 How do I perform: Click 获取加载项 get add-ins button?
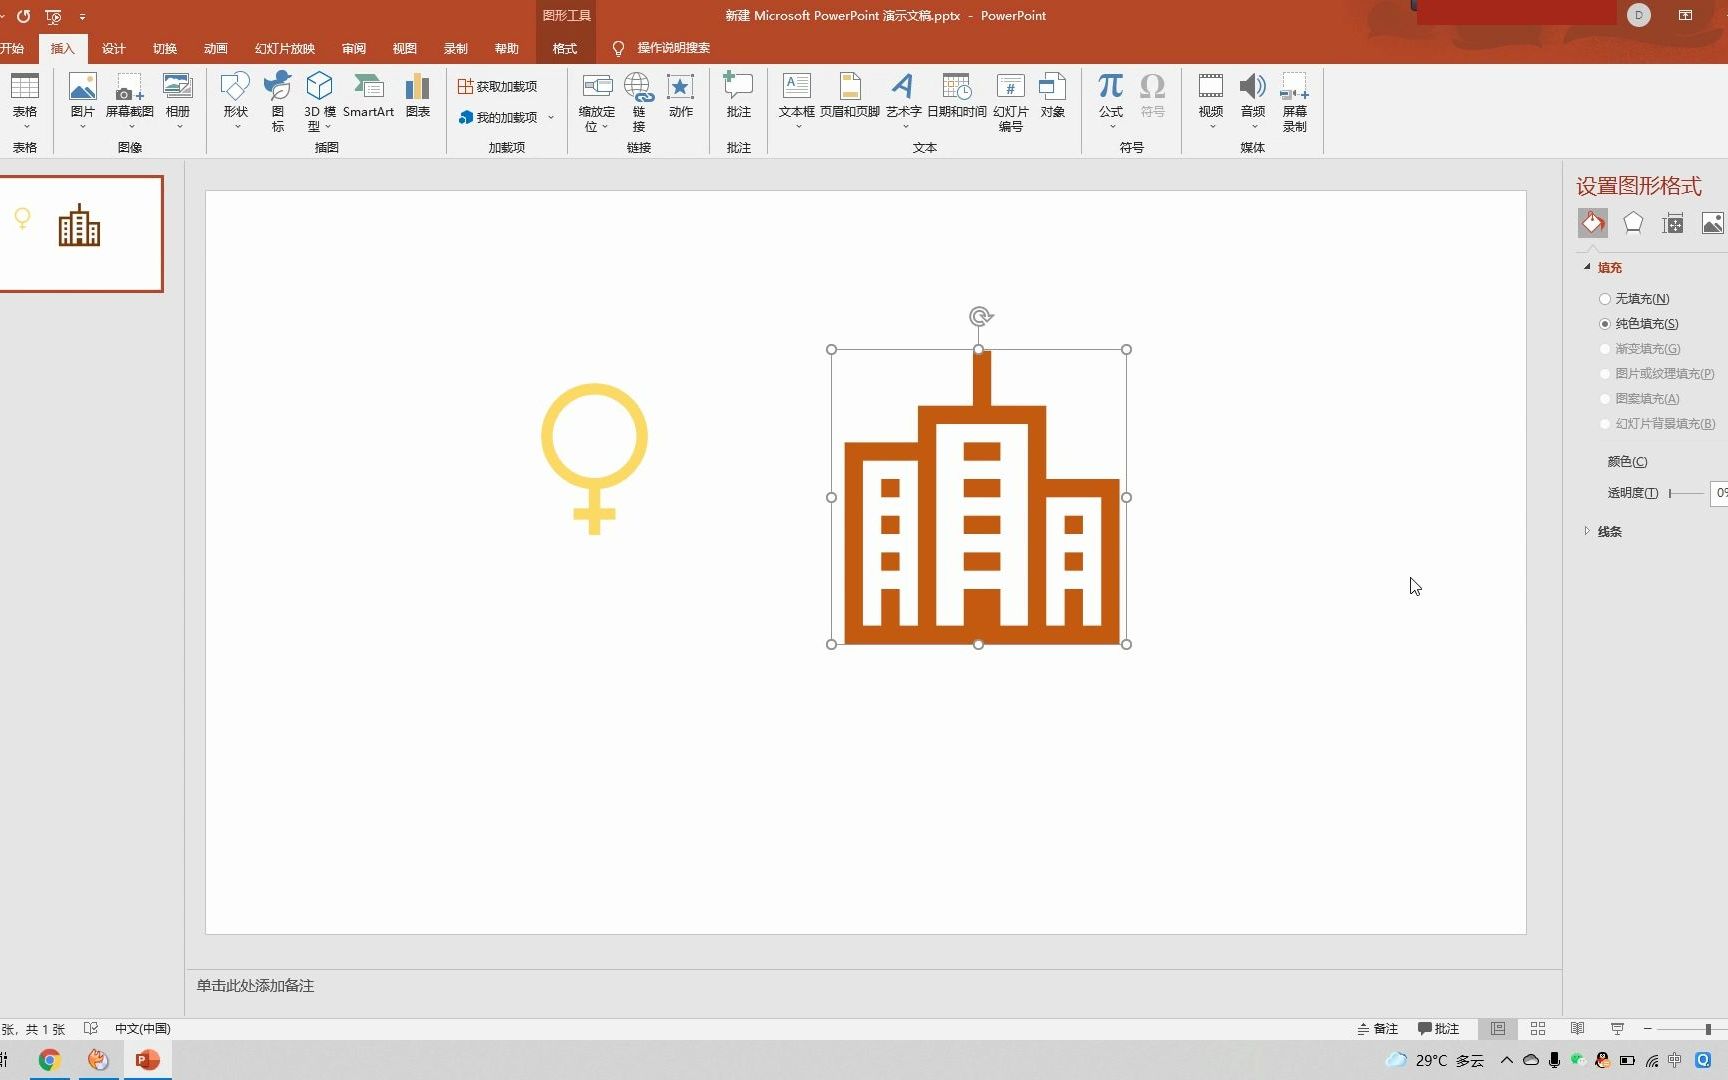coord(498,87)
